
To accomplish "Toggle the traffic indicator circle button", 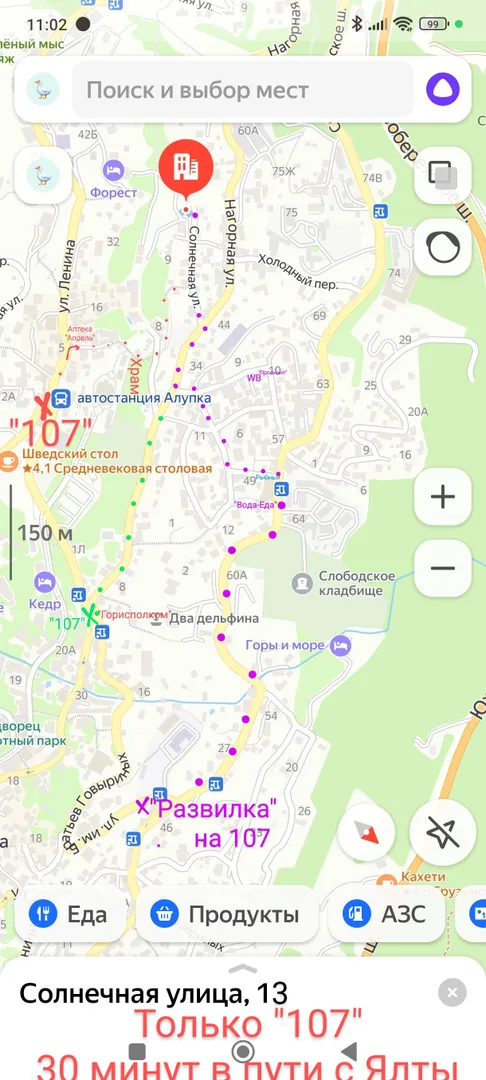I will tap(443, 247).
